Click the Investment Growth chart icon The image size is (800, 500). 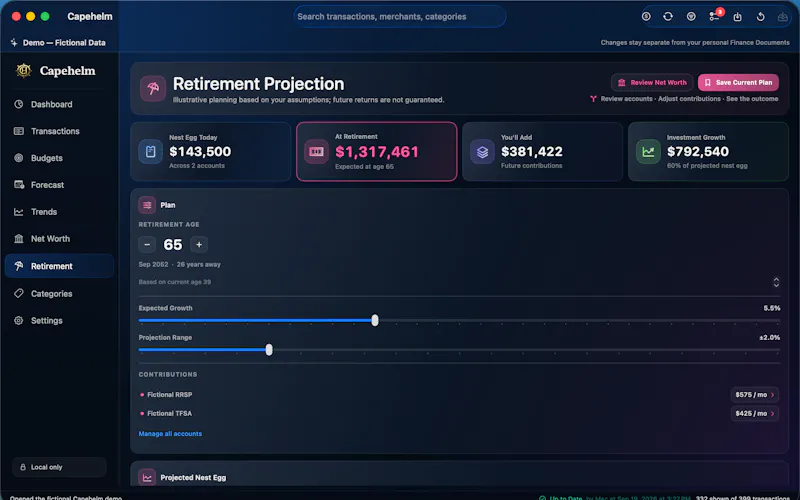tap(648, 152)
